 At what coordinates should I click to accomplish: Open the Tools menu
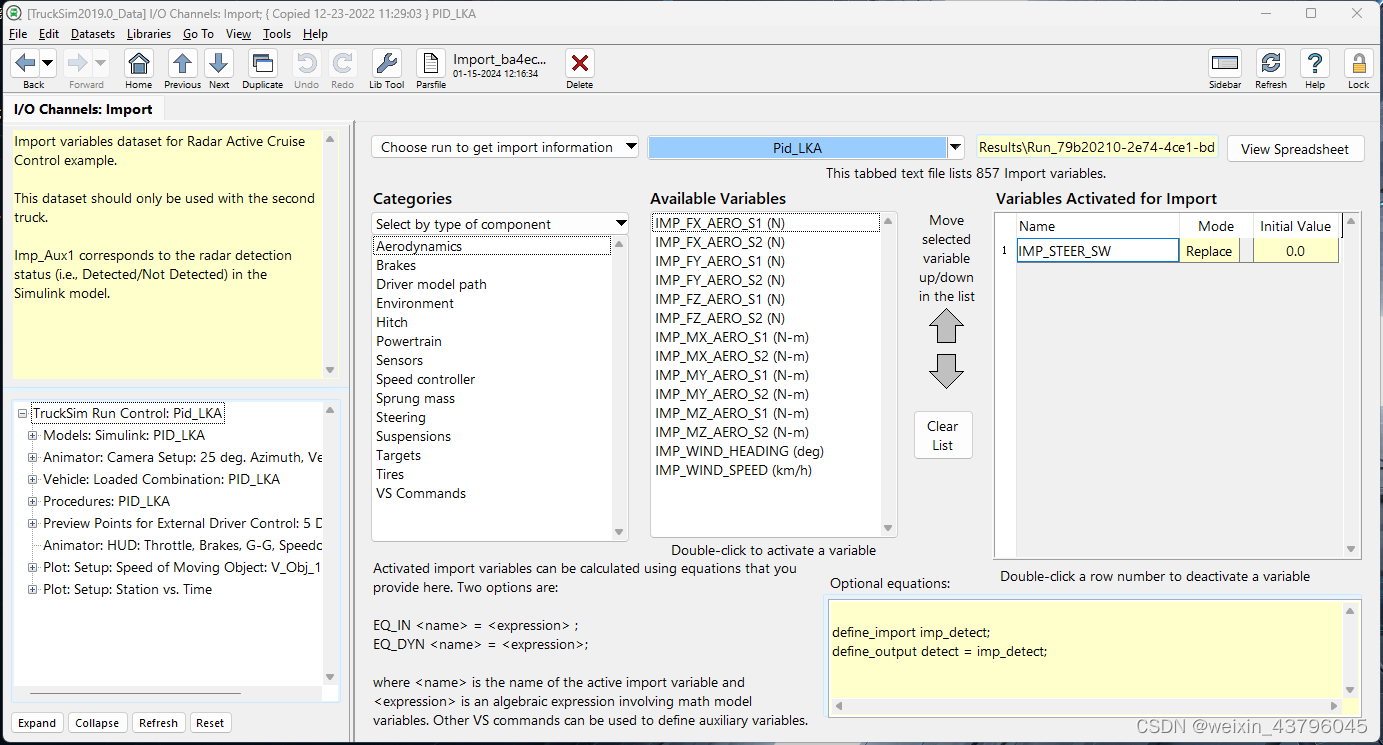(277, 34)
